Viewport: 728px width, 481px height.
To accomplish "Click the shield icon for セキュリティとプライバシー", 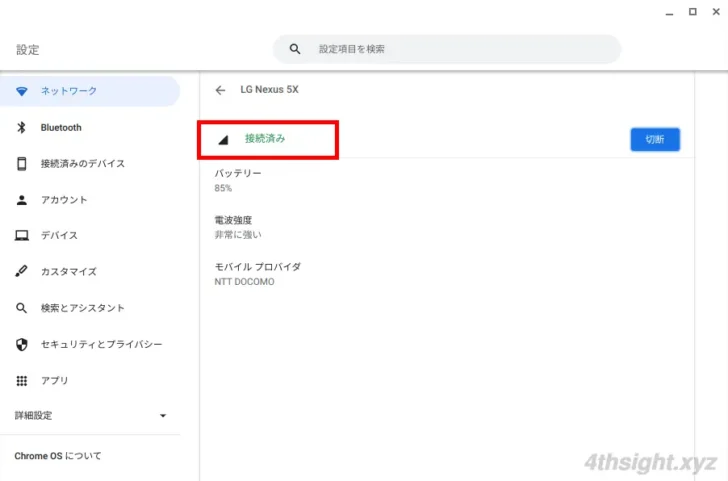I will tap(21, 344).
